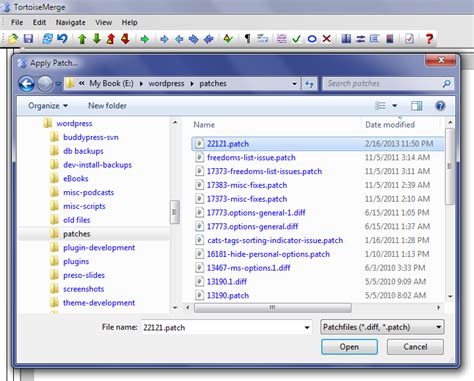Viewport: 474px width, 381px height.
Task: Click the dialog Forward navigation button
Action: (x=45, y=83)
